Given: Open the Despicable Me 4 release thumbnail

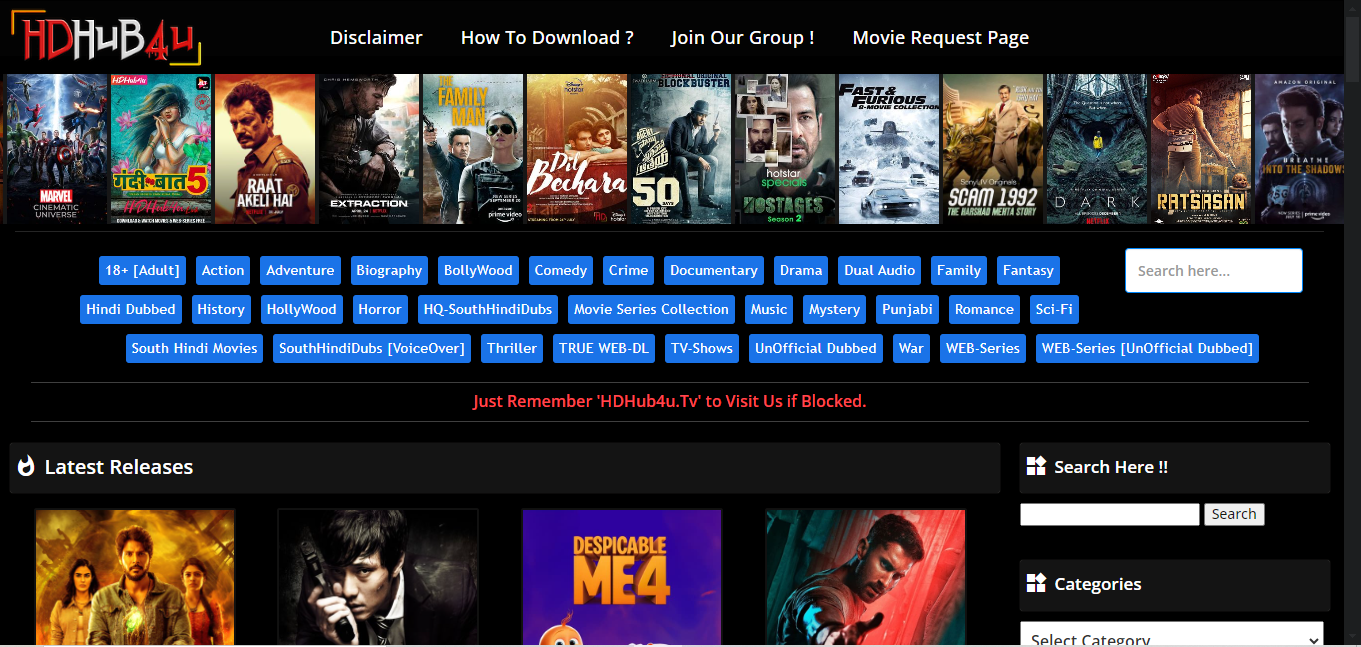Looking at the screenshot, I should tap(621, 577).
